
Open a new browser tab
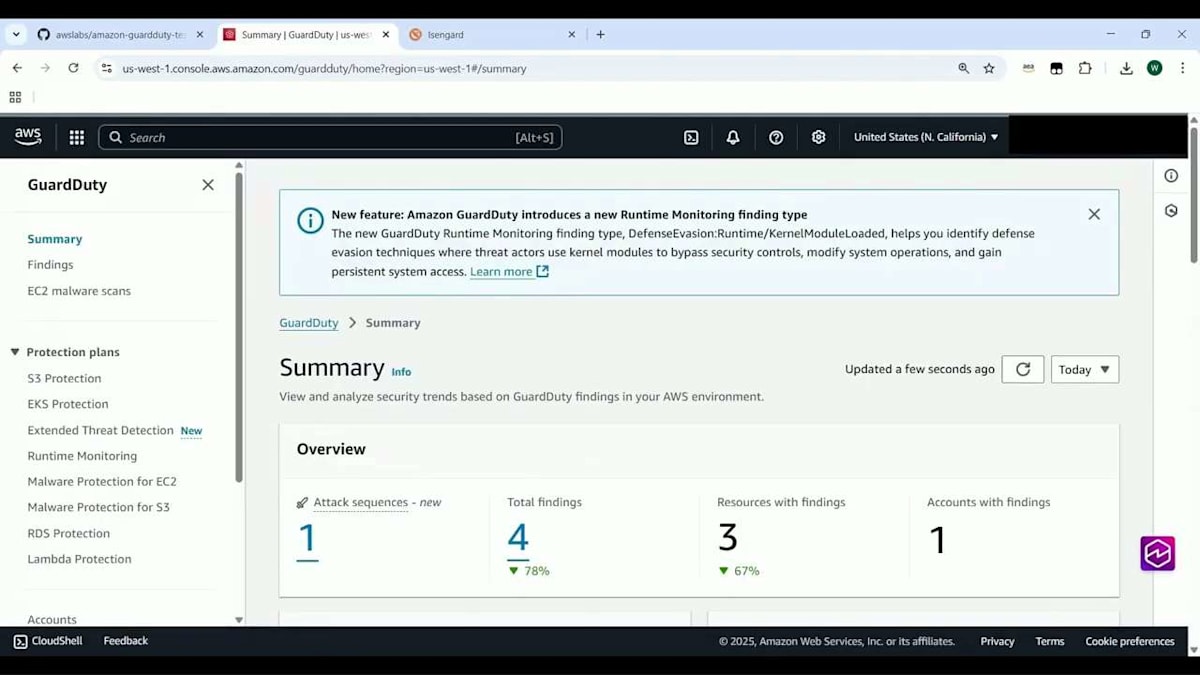coord(600,34)
